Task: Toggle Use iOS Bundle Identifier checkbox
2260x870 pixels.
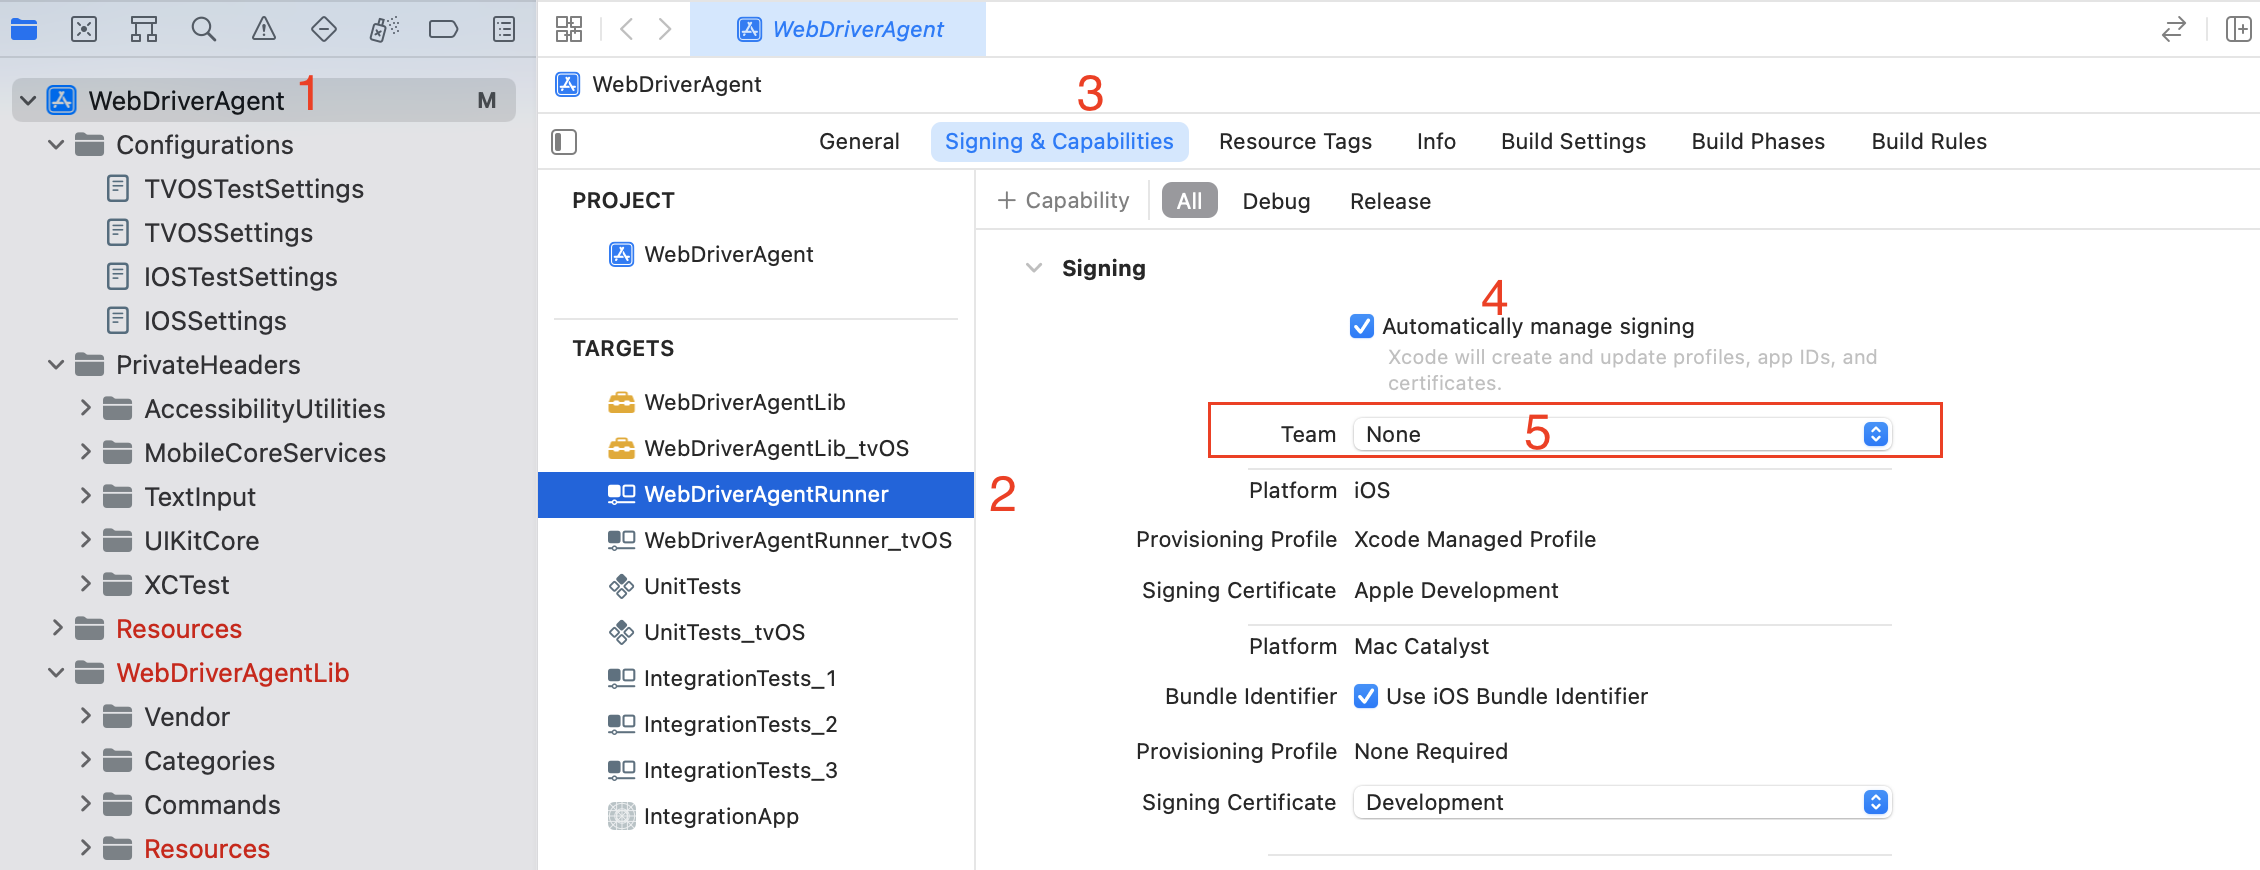Action: click(x=1366, y=696)
